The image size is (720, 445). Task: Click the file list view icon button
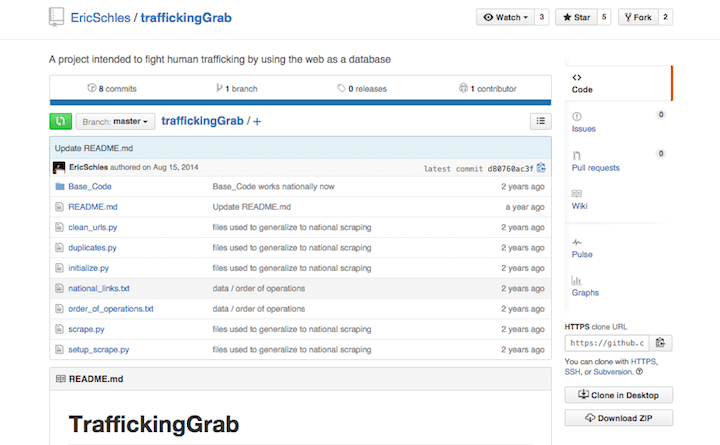tap(540, 121)
